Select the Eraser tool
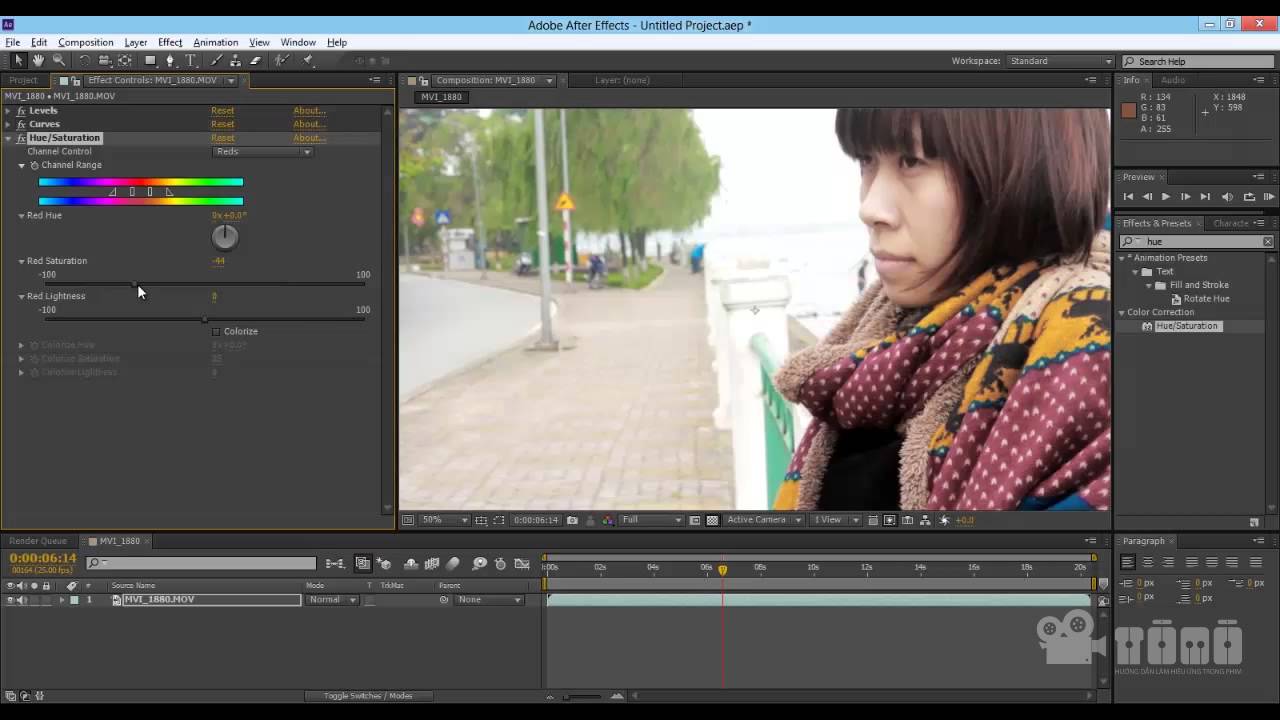This screenshot has width=1280, height=720. click(256, 60)
